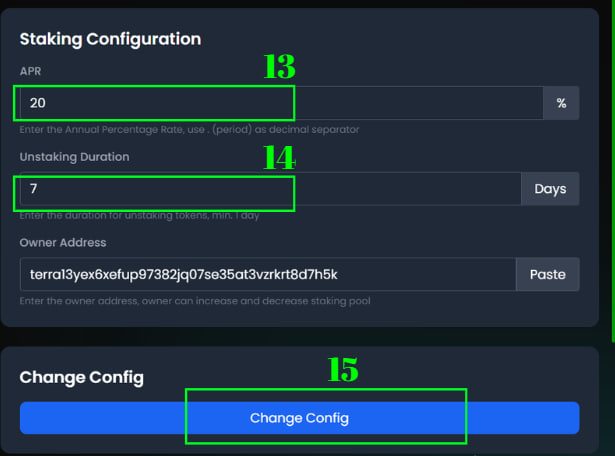Select the Owner Address input field

268,274
